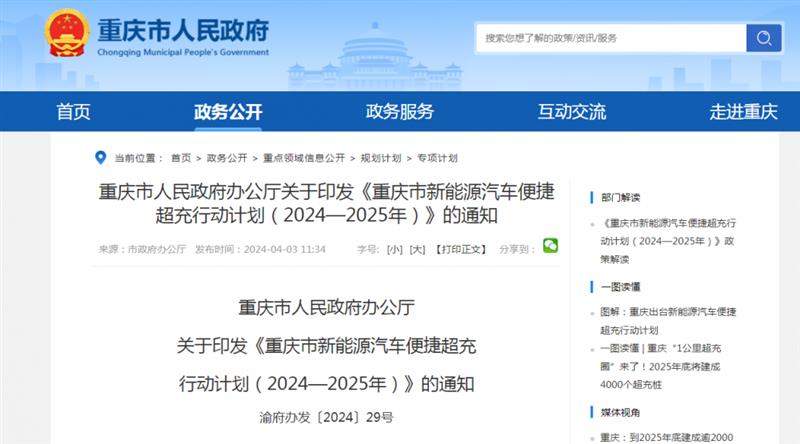This screenshot has width=800, height=444.
Task: Open the 首页 navigation tab
Action: coord(73,111)
